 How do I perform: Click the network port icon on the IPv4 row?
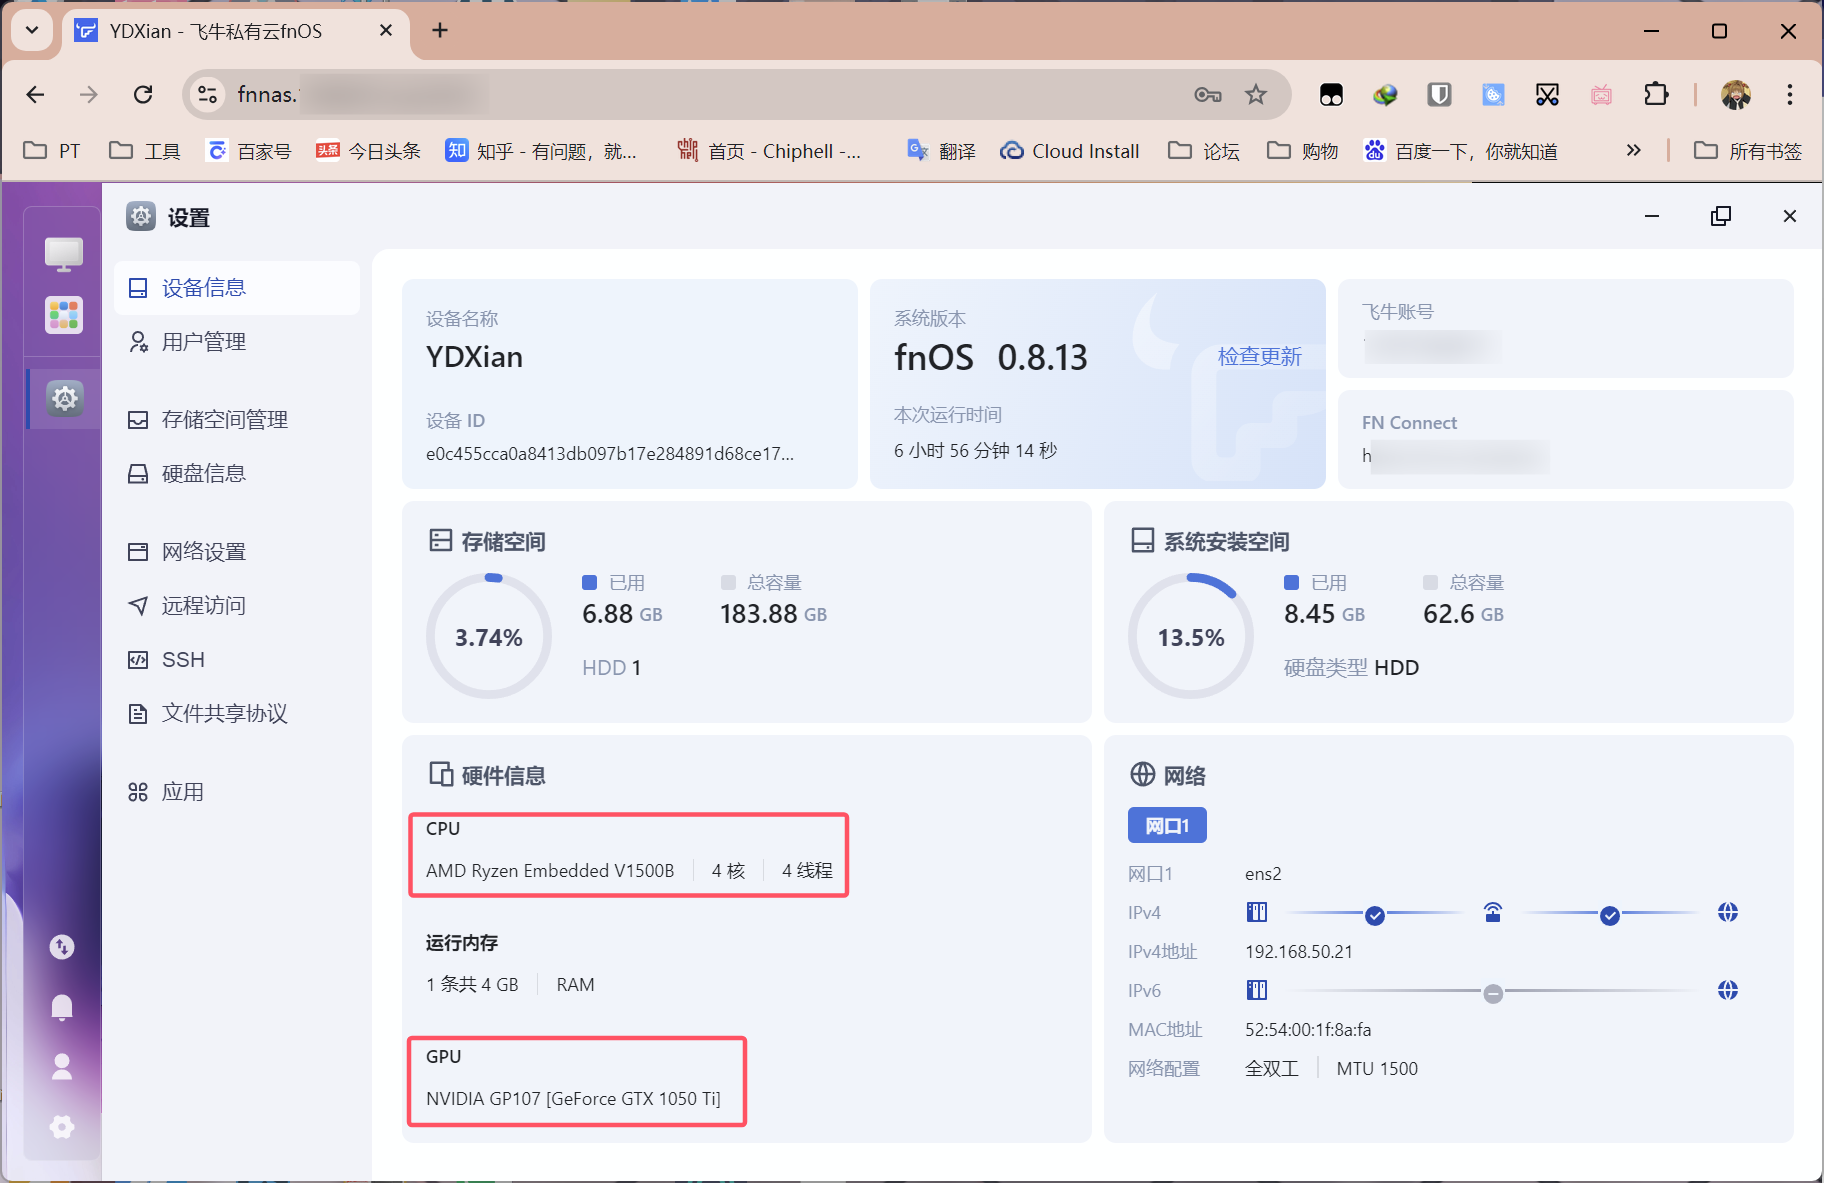1257,912
